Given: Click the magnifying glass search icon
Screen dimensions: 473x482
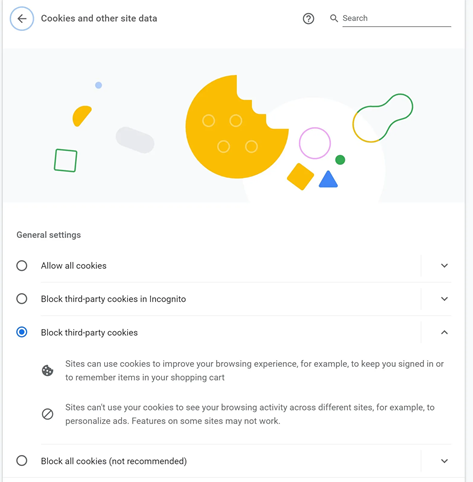Looking at the screenshot, I should pyautogui.click(x=334, y=18).
